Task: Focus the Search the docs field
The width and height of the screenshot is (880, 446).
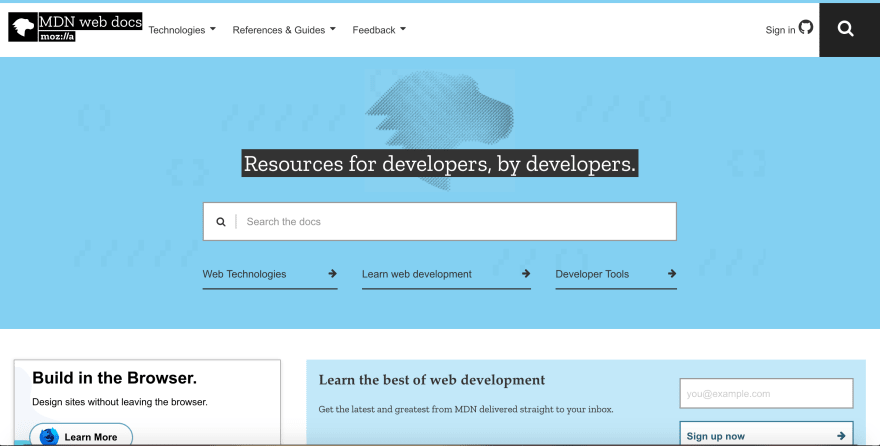Action: coord(439,222)
